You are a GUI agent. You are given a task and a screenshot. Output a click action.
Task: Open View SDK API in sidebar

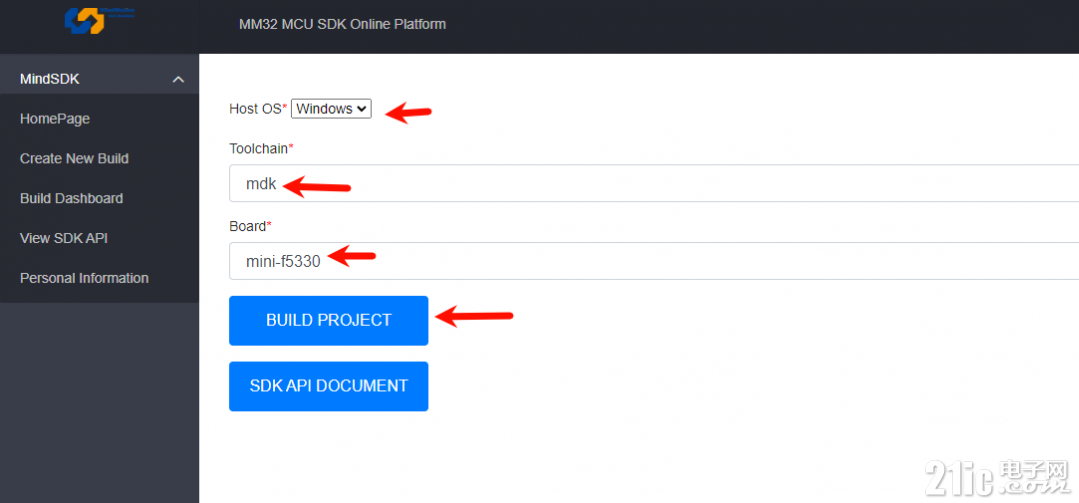(64, 238)
